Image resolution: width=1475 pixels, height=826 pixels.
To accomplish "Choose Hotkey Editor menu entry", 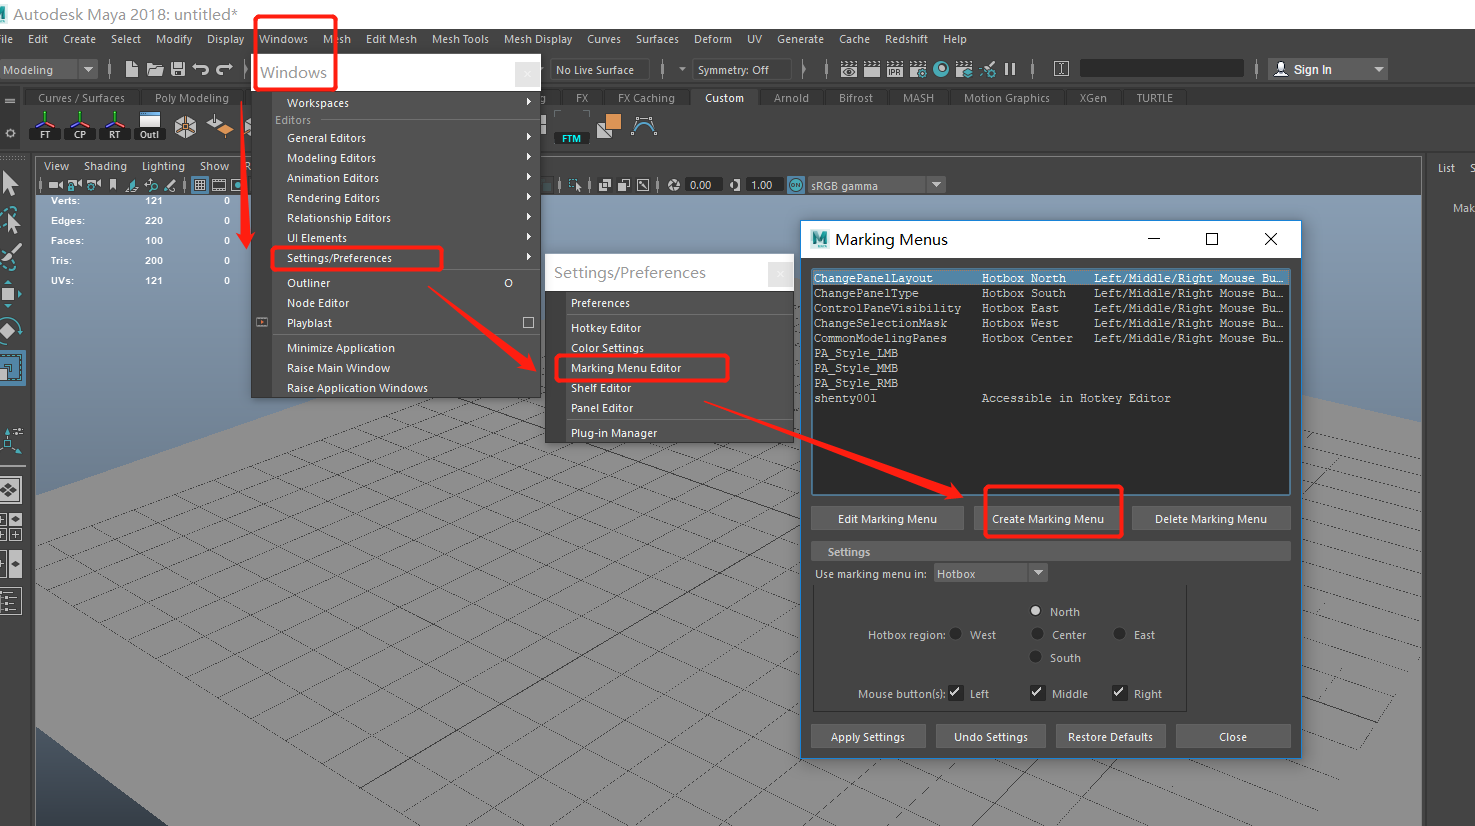I will (679, 328).
